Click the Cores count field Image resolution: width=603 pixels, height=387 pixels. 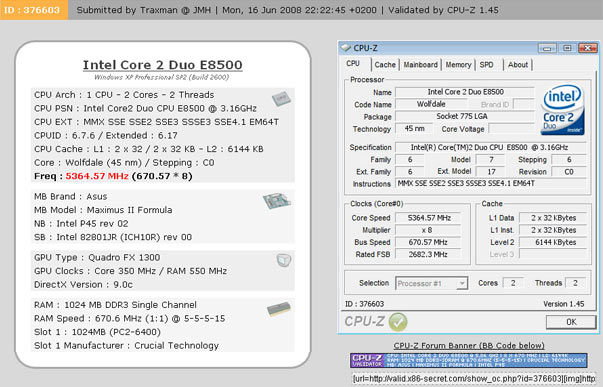click(x=513, y=283)
